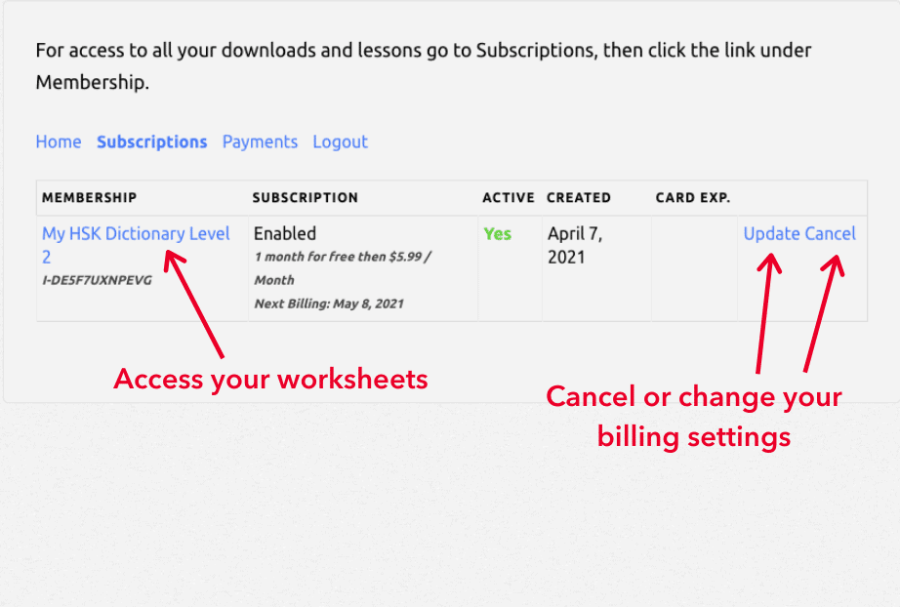Image resolution: width=900 pixels, height=607 pixels.
Task: Open the Payments page link
Action: tap(260, 142)
